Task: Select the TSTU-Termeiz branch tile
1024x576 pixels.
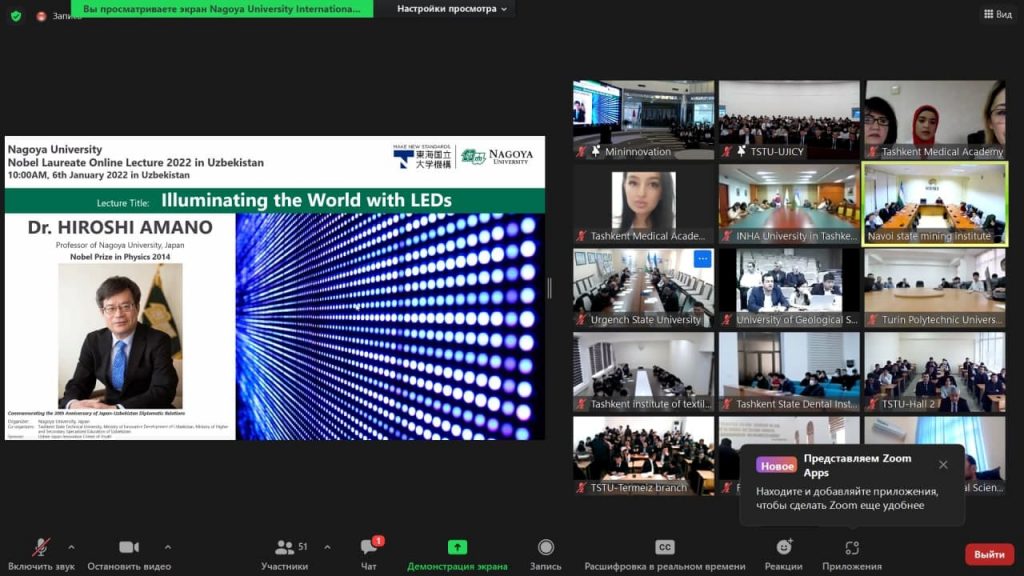Action: pos(643,456)
